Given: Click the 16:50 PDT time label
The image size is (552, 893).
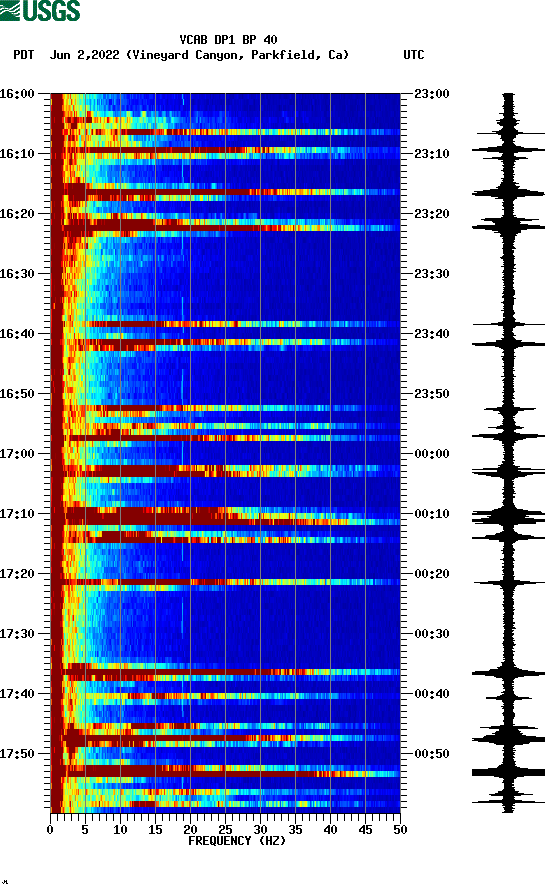Looking at the screenshot, I should 17,394.
